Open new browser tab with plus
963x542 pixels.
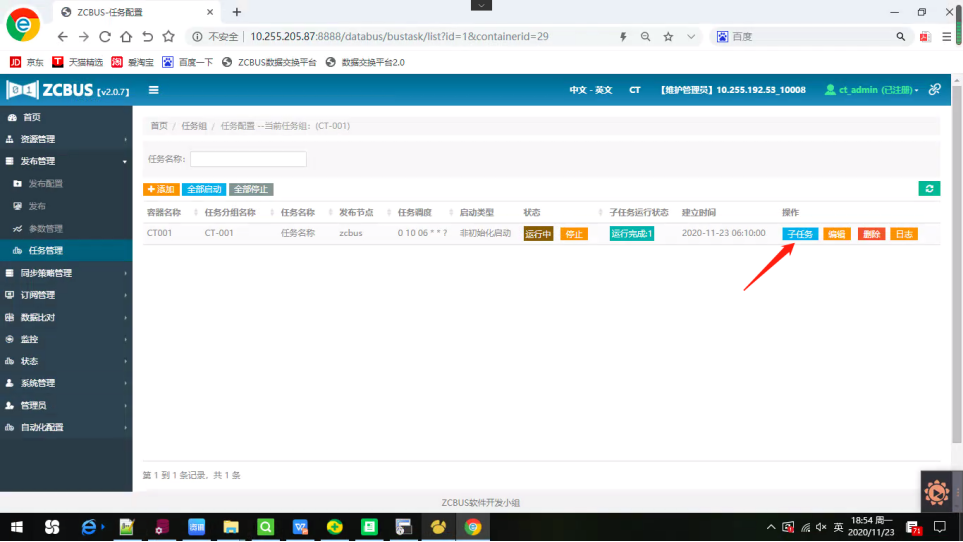pos(237,12)
